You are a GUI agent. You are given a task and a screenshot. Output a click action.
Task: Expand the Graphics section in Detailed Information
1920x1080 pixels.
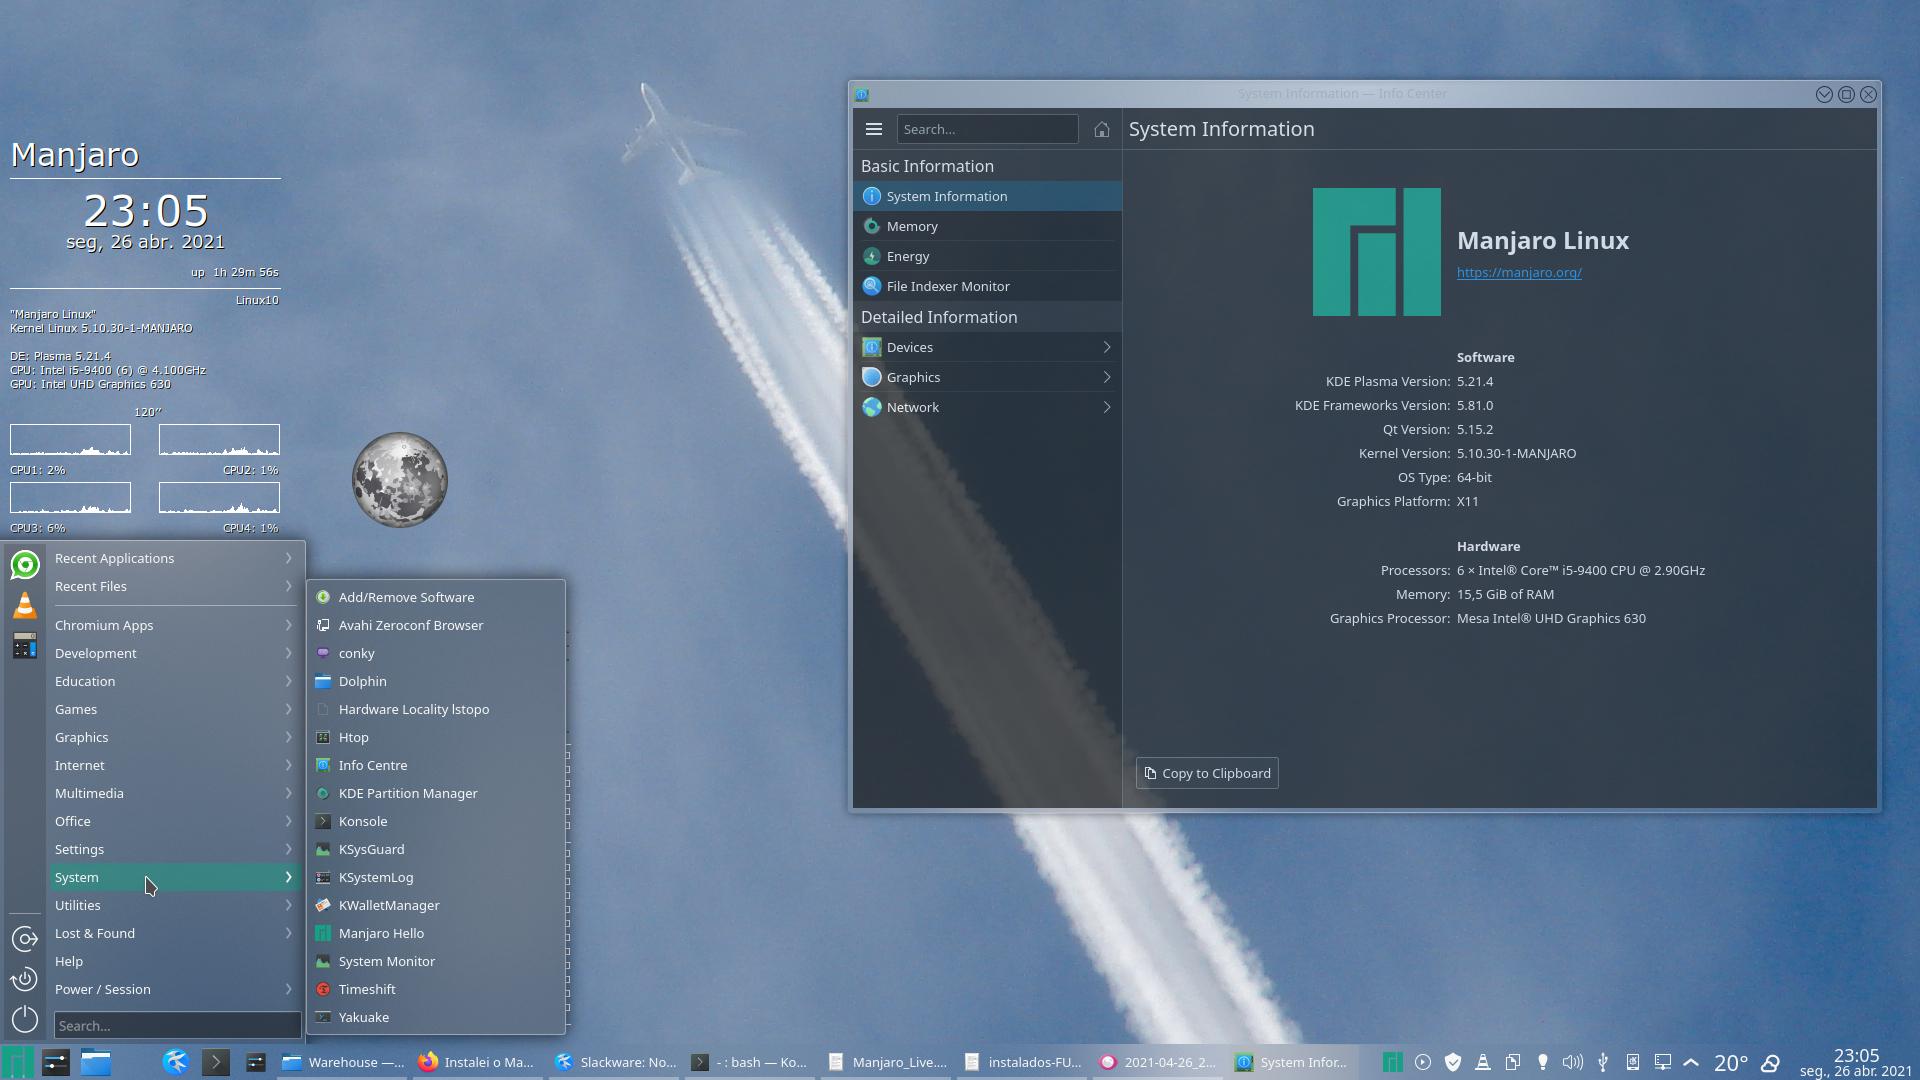pos(988,377)
